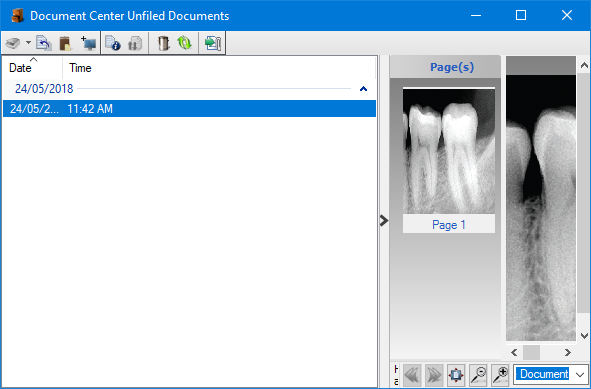Select the 11:42 AM document row
This screenshot has width=591, height=389.
click(x=189, y=109)
